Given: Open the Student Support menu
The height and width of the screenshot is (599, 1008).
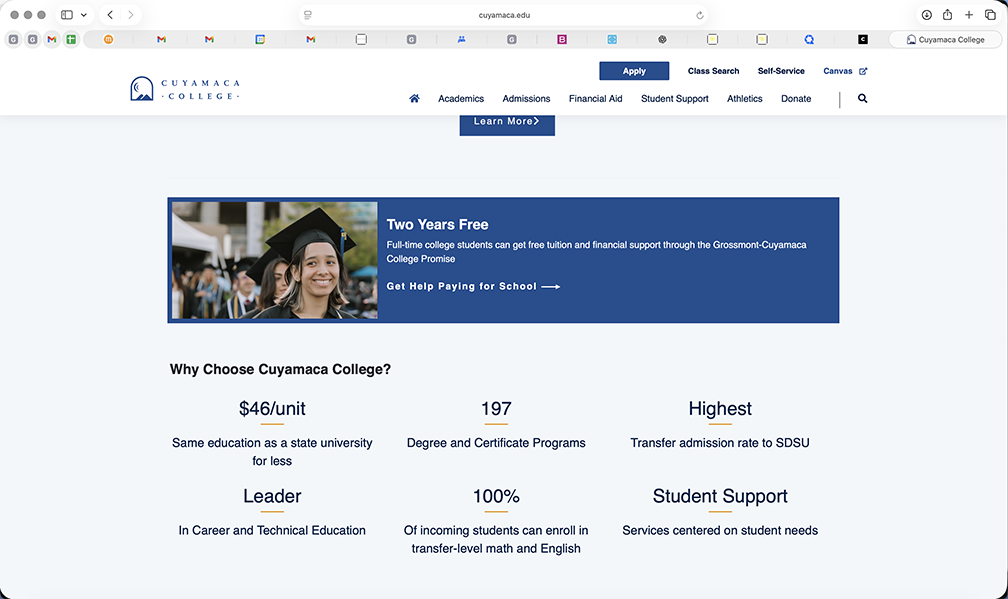Looking at the screenshot, I should [x=674, y=98].
